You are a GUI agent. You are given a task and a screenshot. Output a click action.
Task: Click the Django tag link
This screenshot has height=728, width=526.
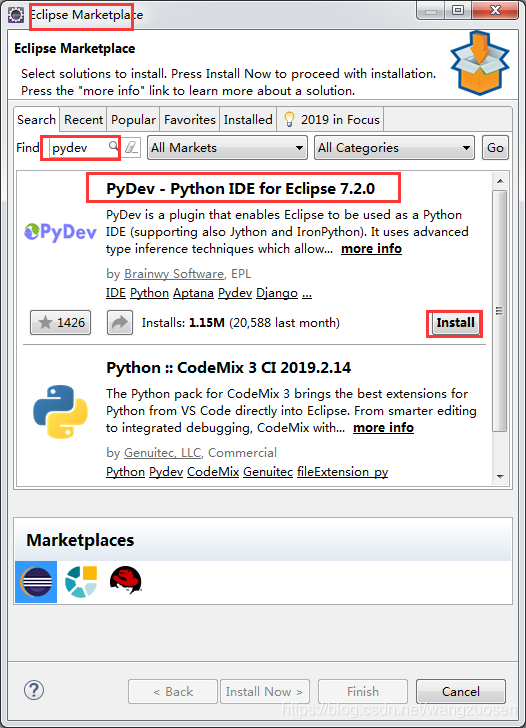277,293
